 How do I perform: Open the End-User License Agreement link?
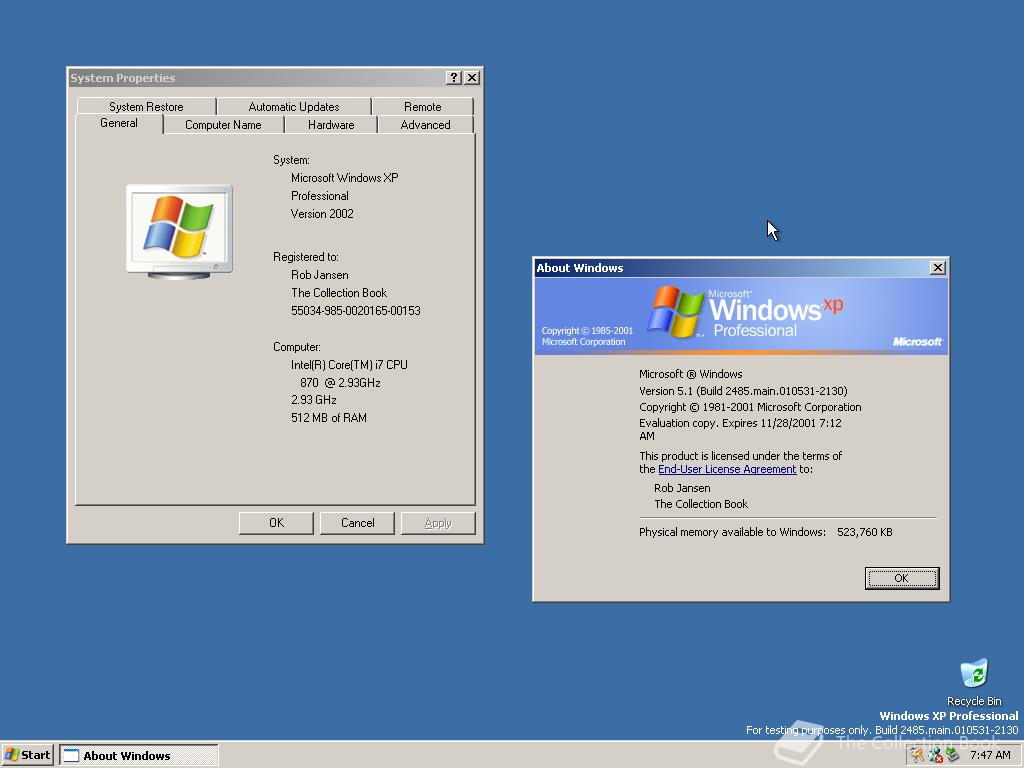tap(727, 469)
